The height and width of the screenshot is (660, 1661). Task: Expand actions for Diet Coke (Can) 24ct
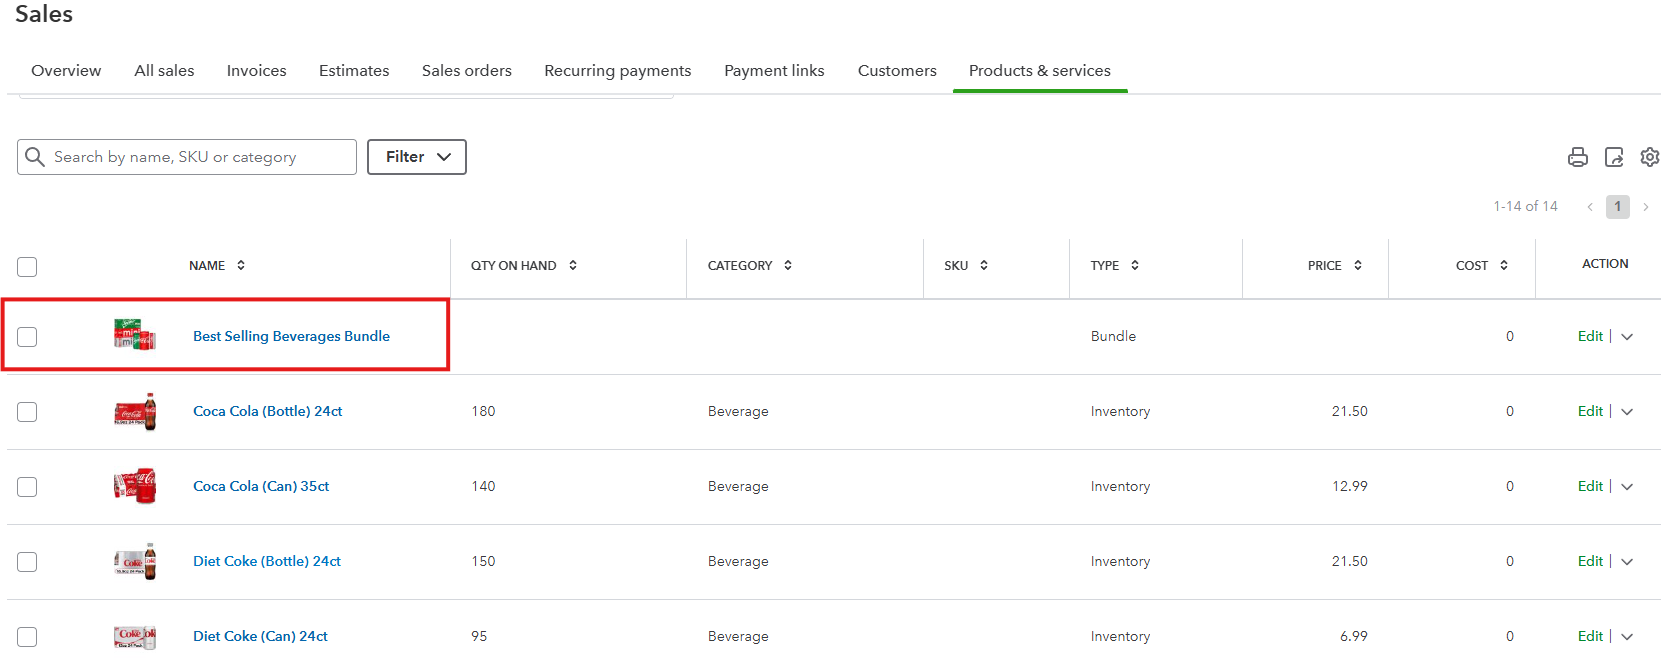pyautogui.click(x=1627, y=637)
